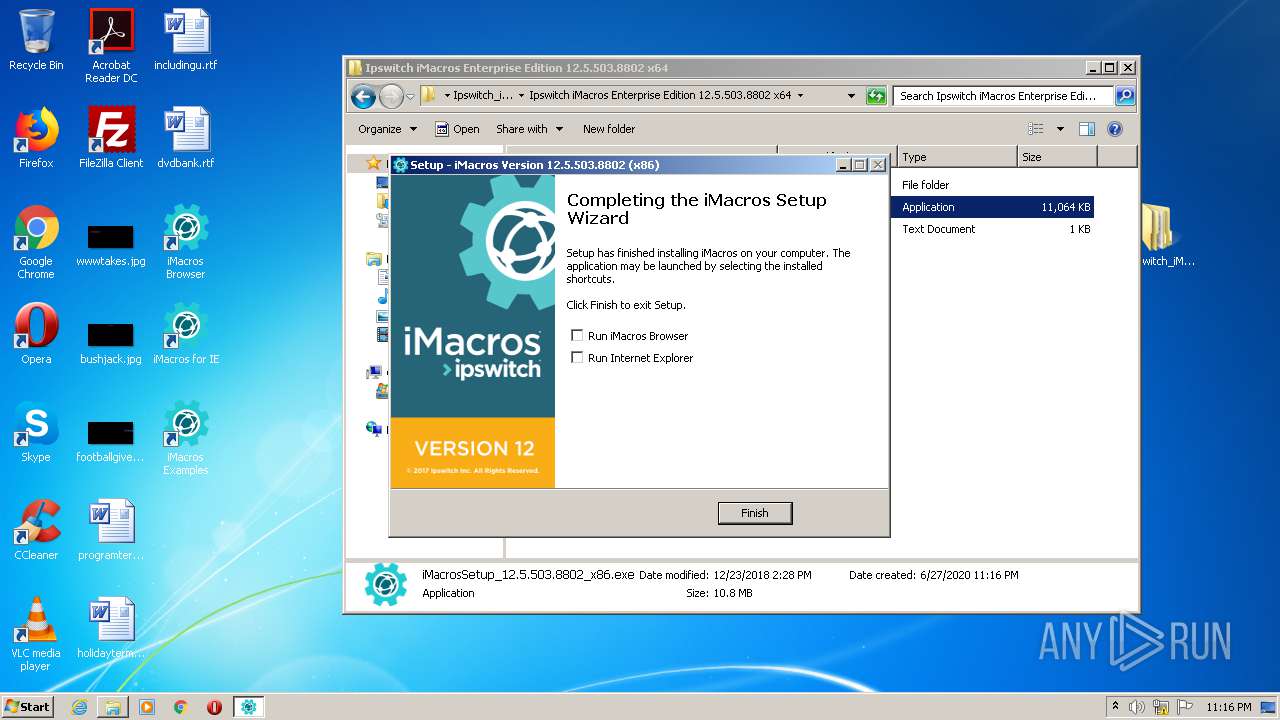
Task: Select the Acrobat Reader DC shortcut
Action: 111,45
